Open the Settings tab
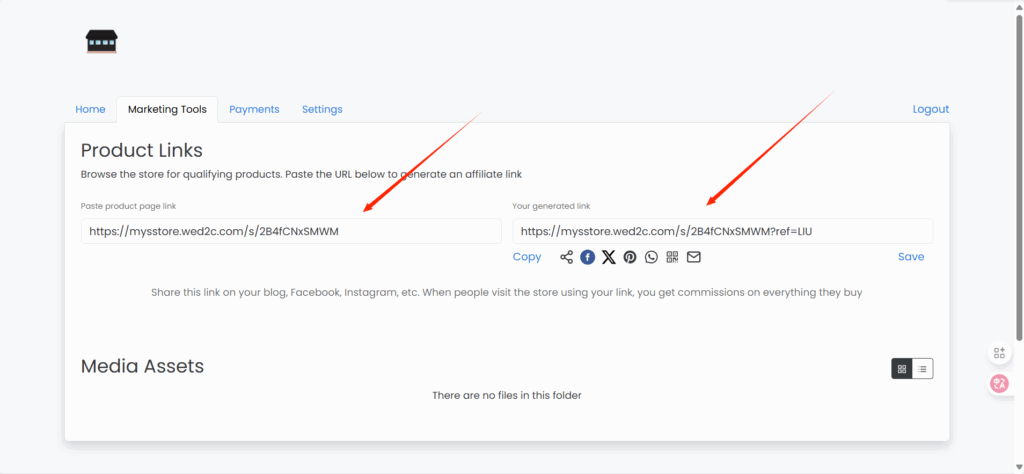Screen dimensions: 1024x474 (322, 110)
